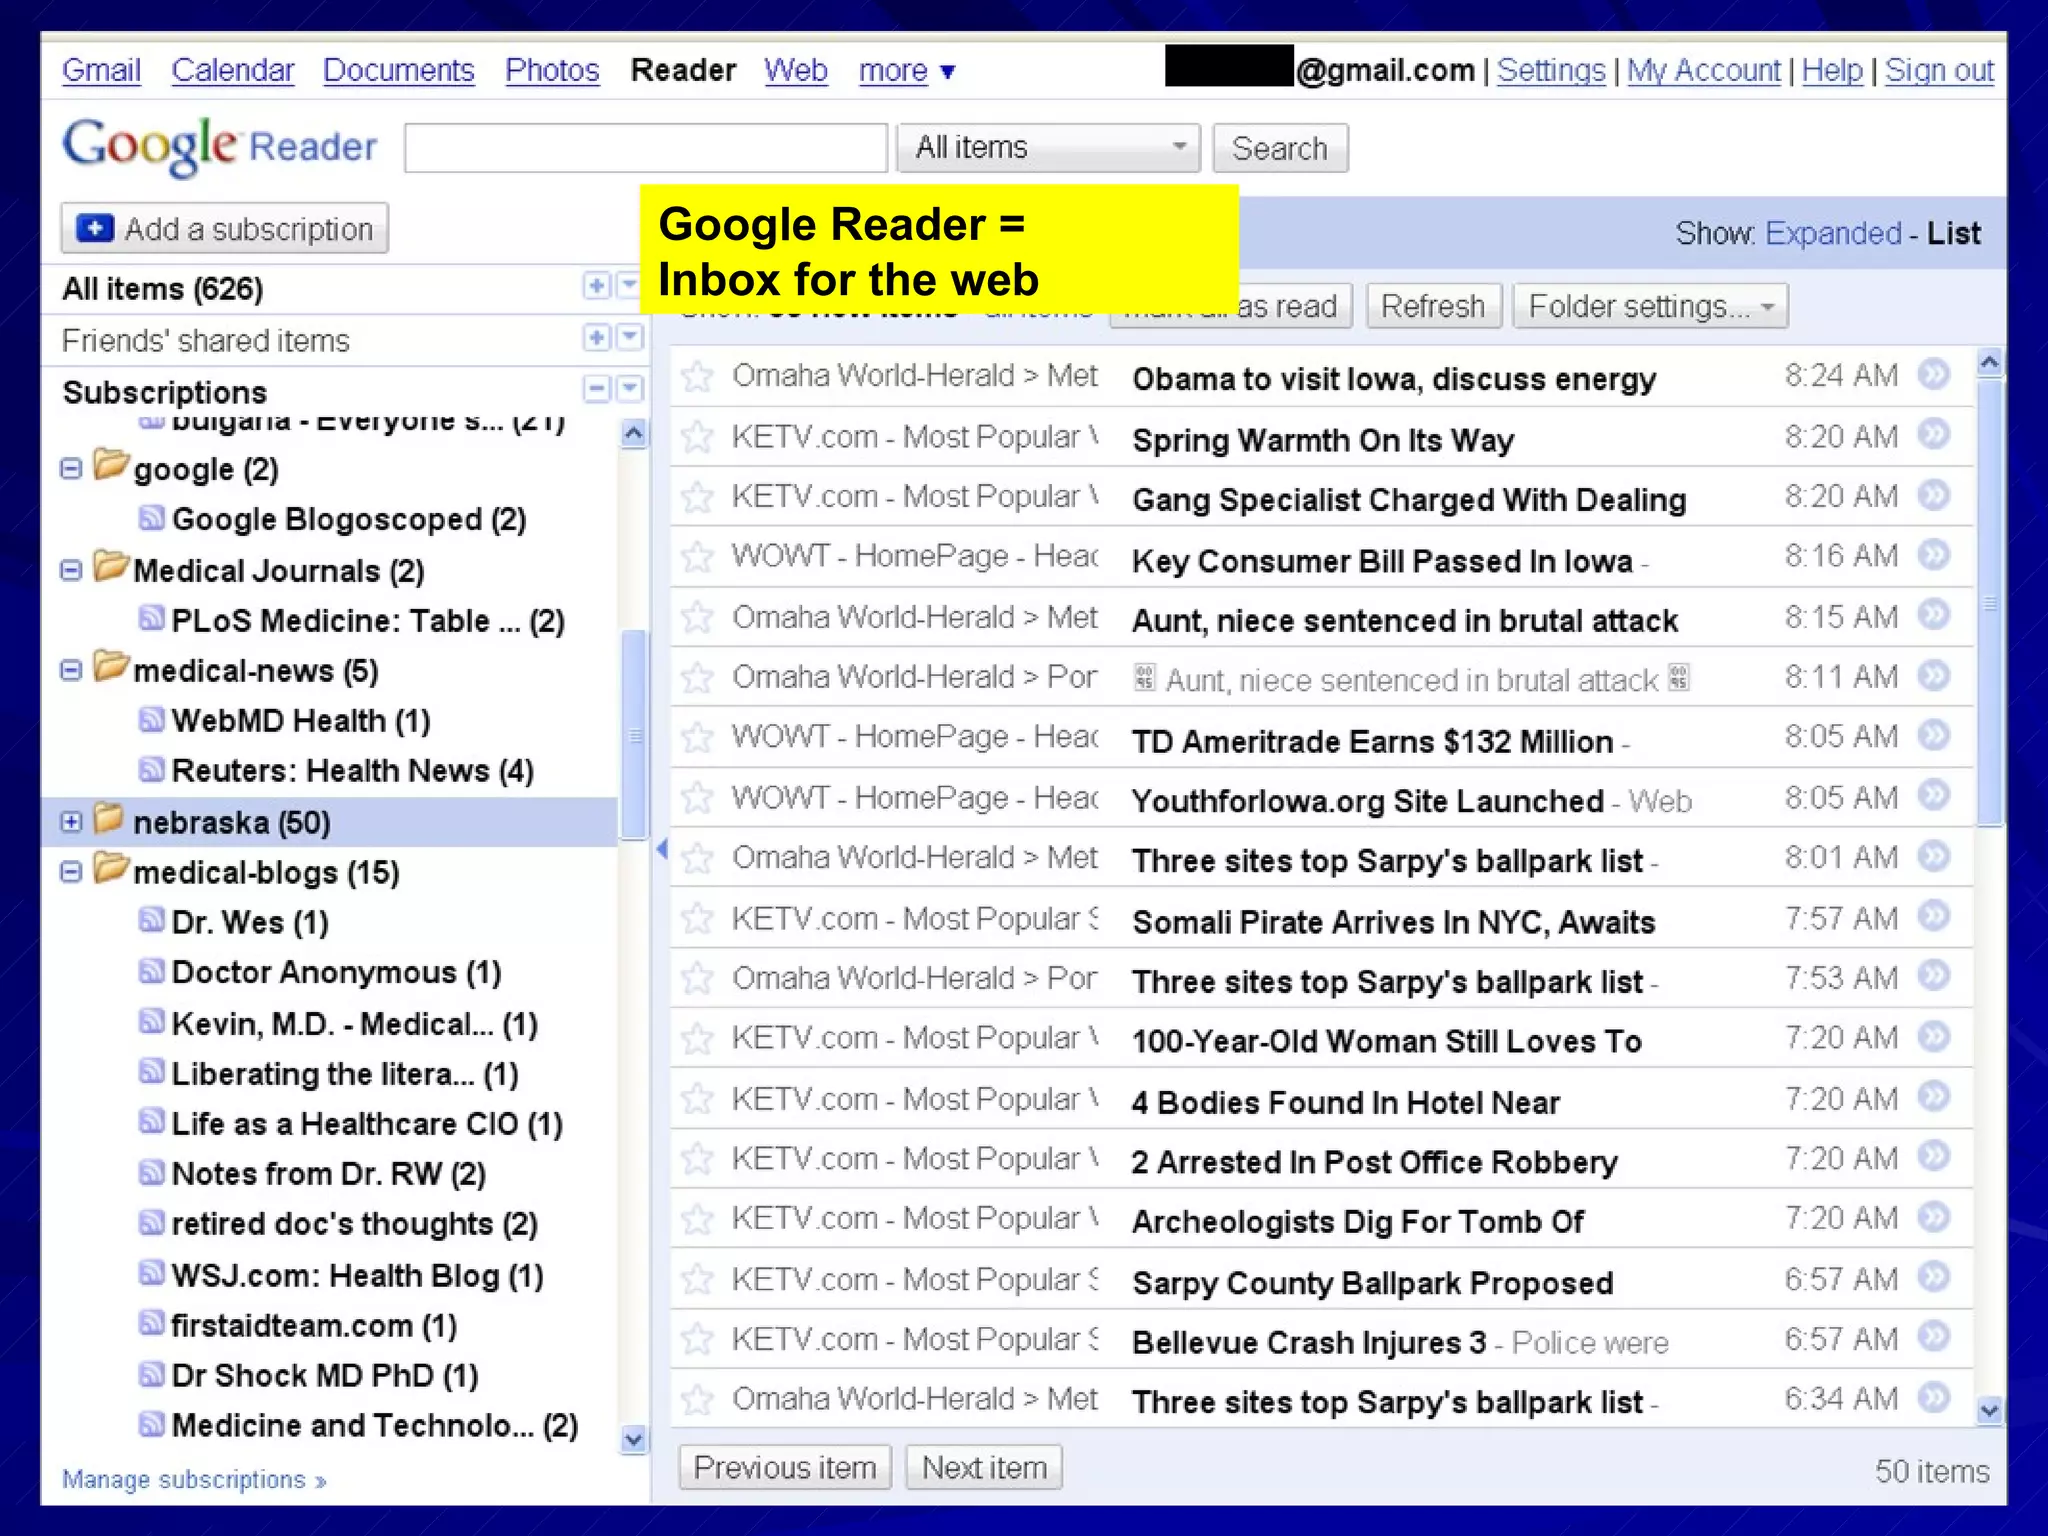Click the WSJ.com: Health Blog feed icon
This screenshot has height=1536, width=2048.
pyautogui.click(x=151, y=1273)
